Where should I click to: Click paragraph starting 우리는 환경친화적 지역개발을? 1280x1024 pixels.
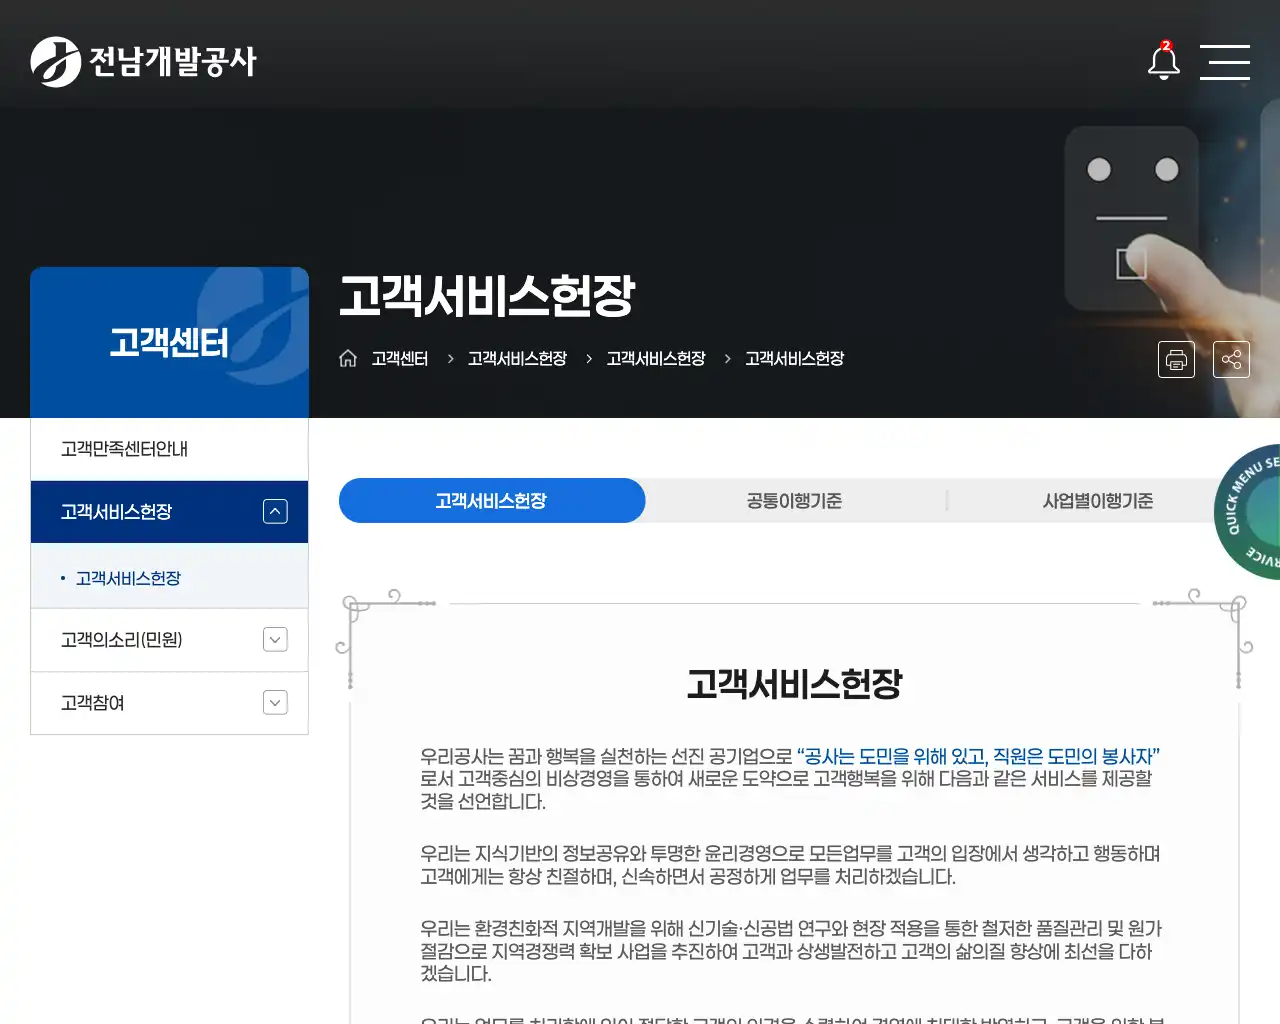pyautogui.click(x=790, y=951)
